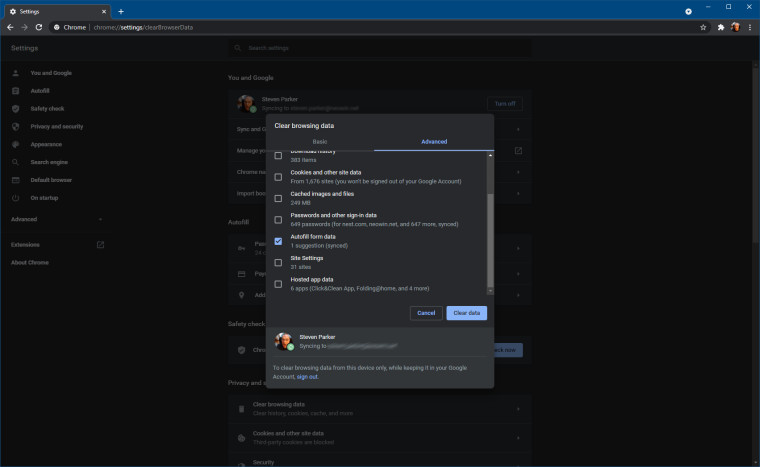This screenshot has height=467, width=760.
Task: Open the Extensions puzzle piece icon
Action: pyautogui.click(x=720, y=27)
